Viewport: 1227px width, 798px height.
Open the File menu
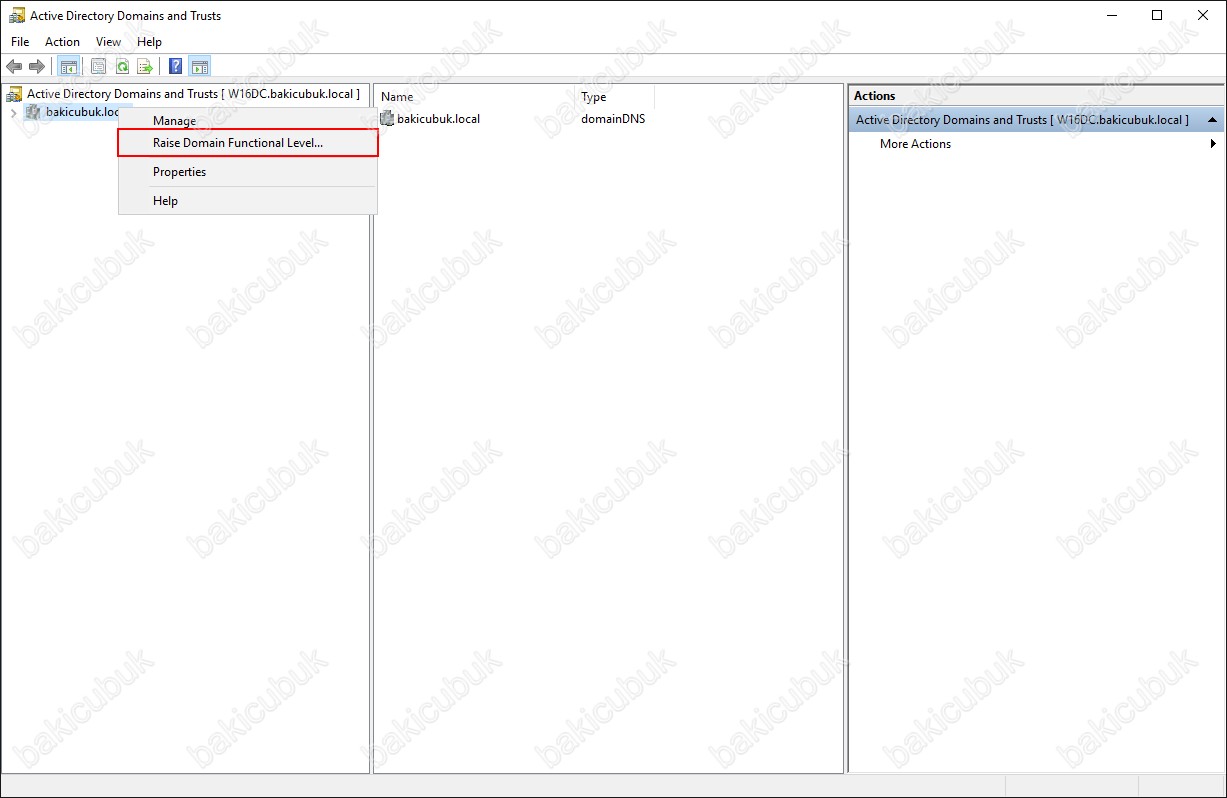tap(20, 42)
